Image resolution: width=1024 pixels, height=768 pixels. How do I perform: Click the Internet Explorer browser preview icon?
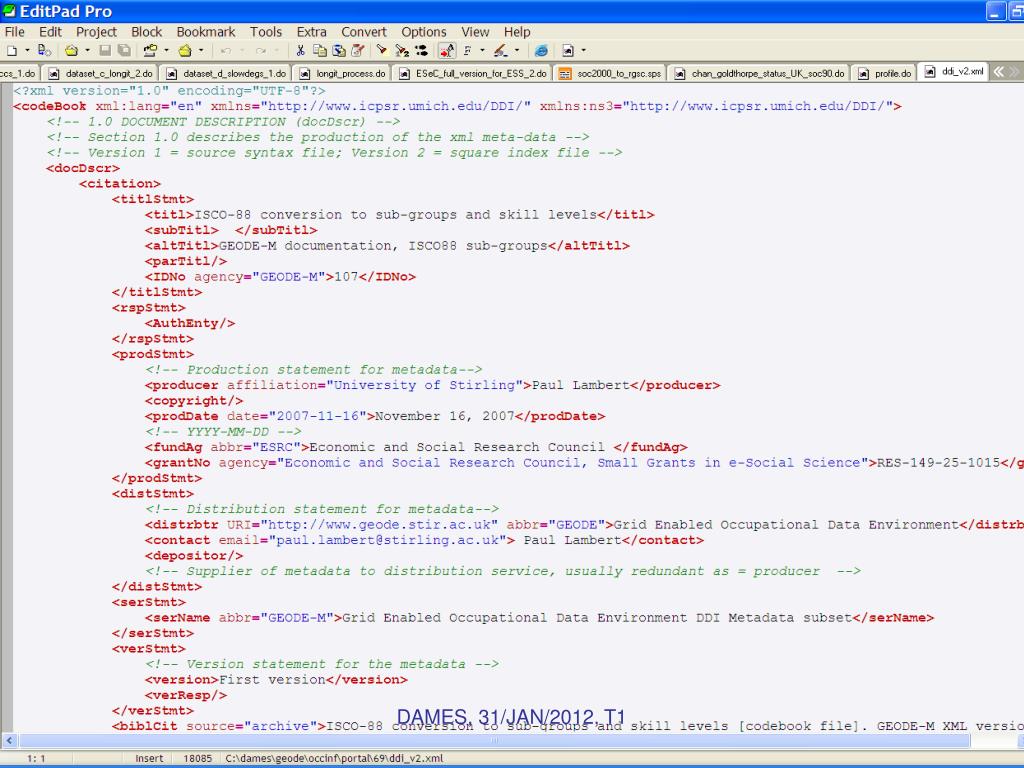coord(541,50)
